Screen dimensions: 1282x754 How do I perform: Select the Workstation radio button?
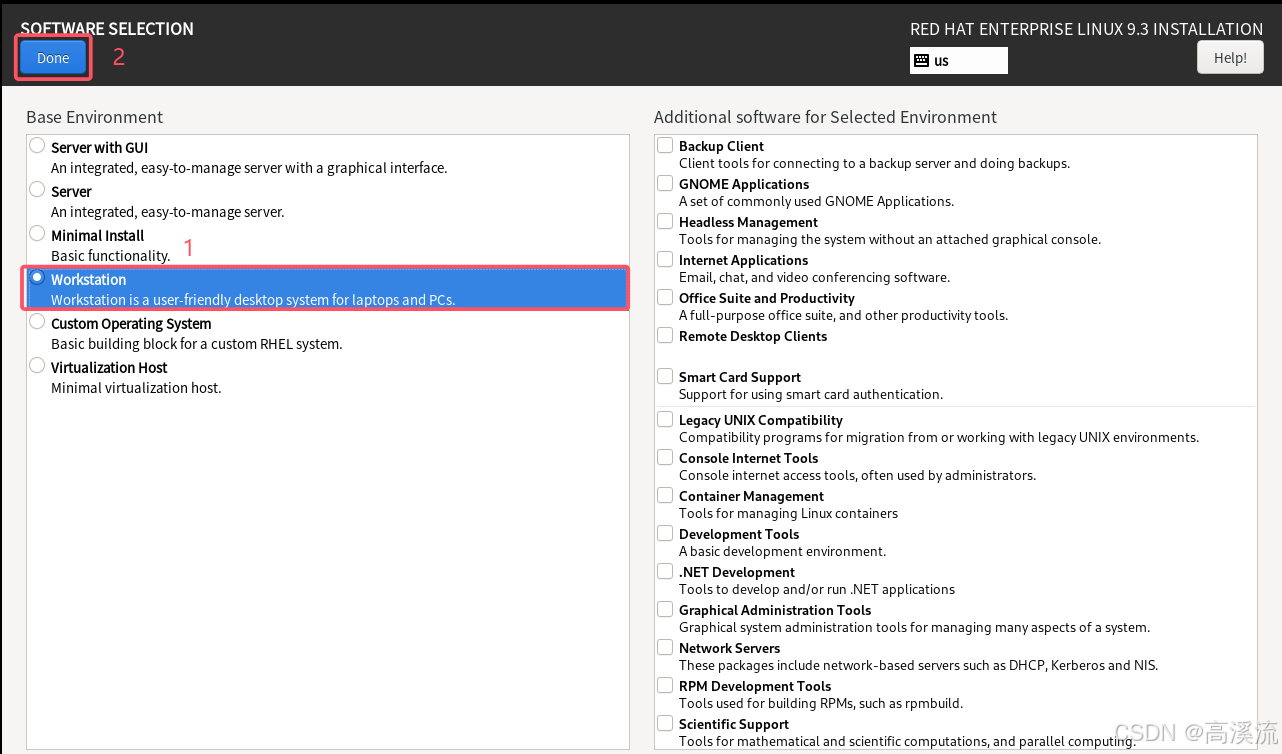[x=37, y=277]
